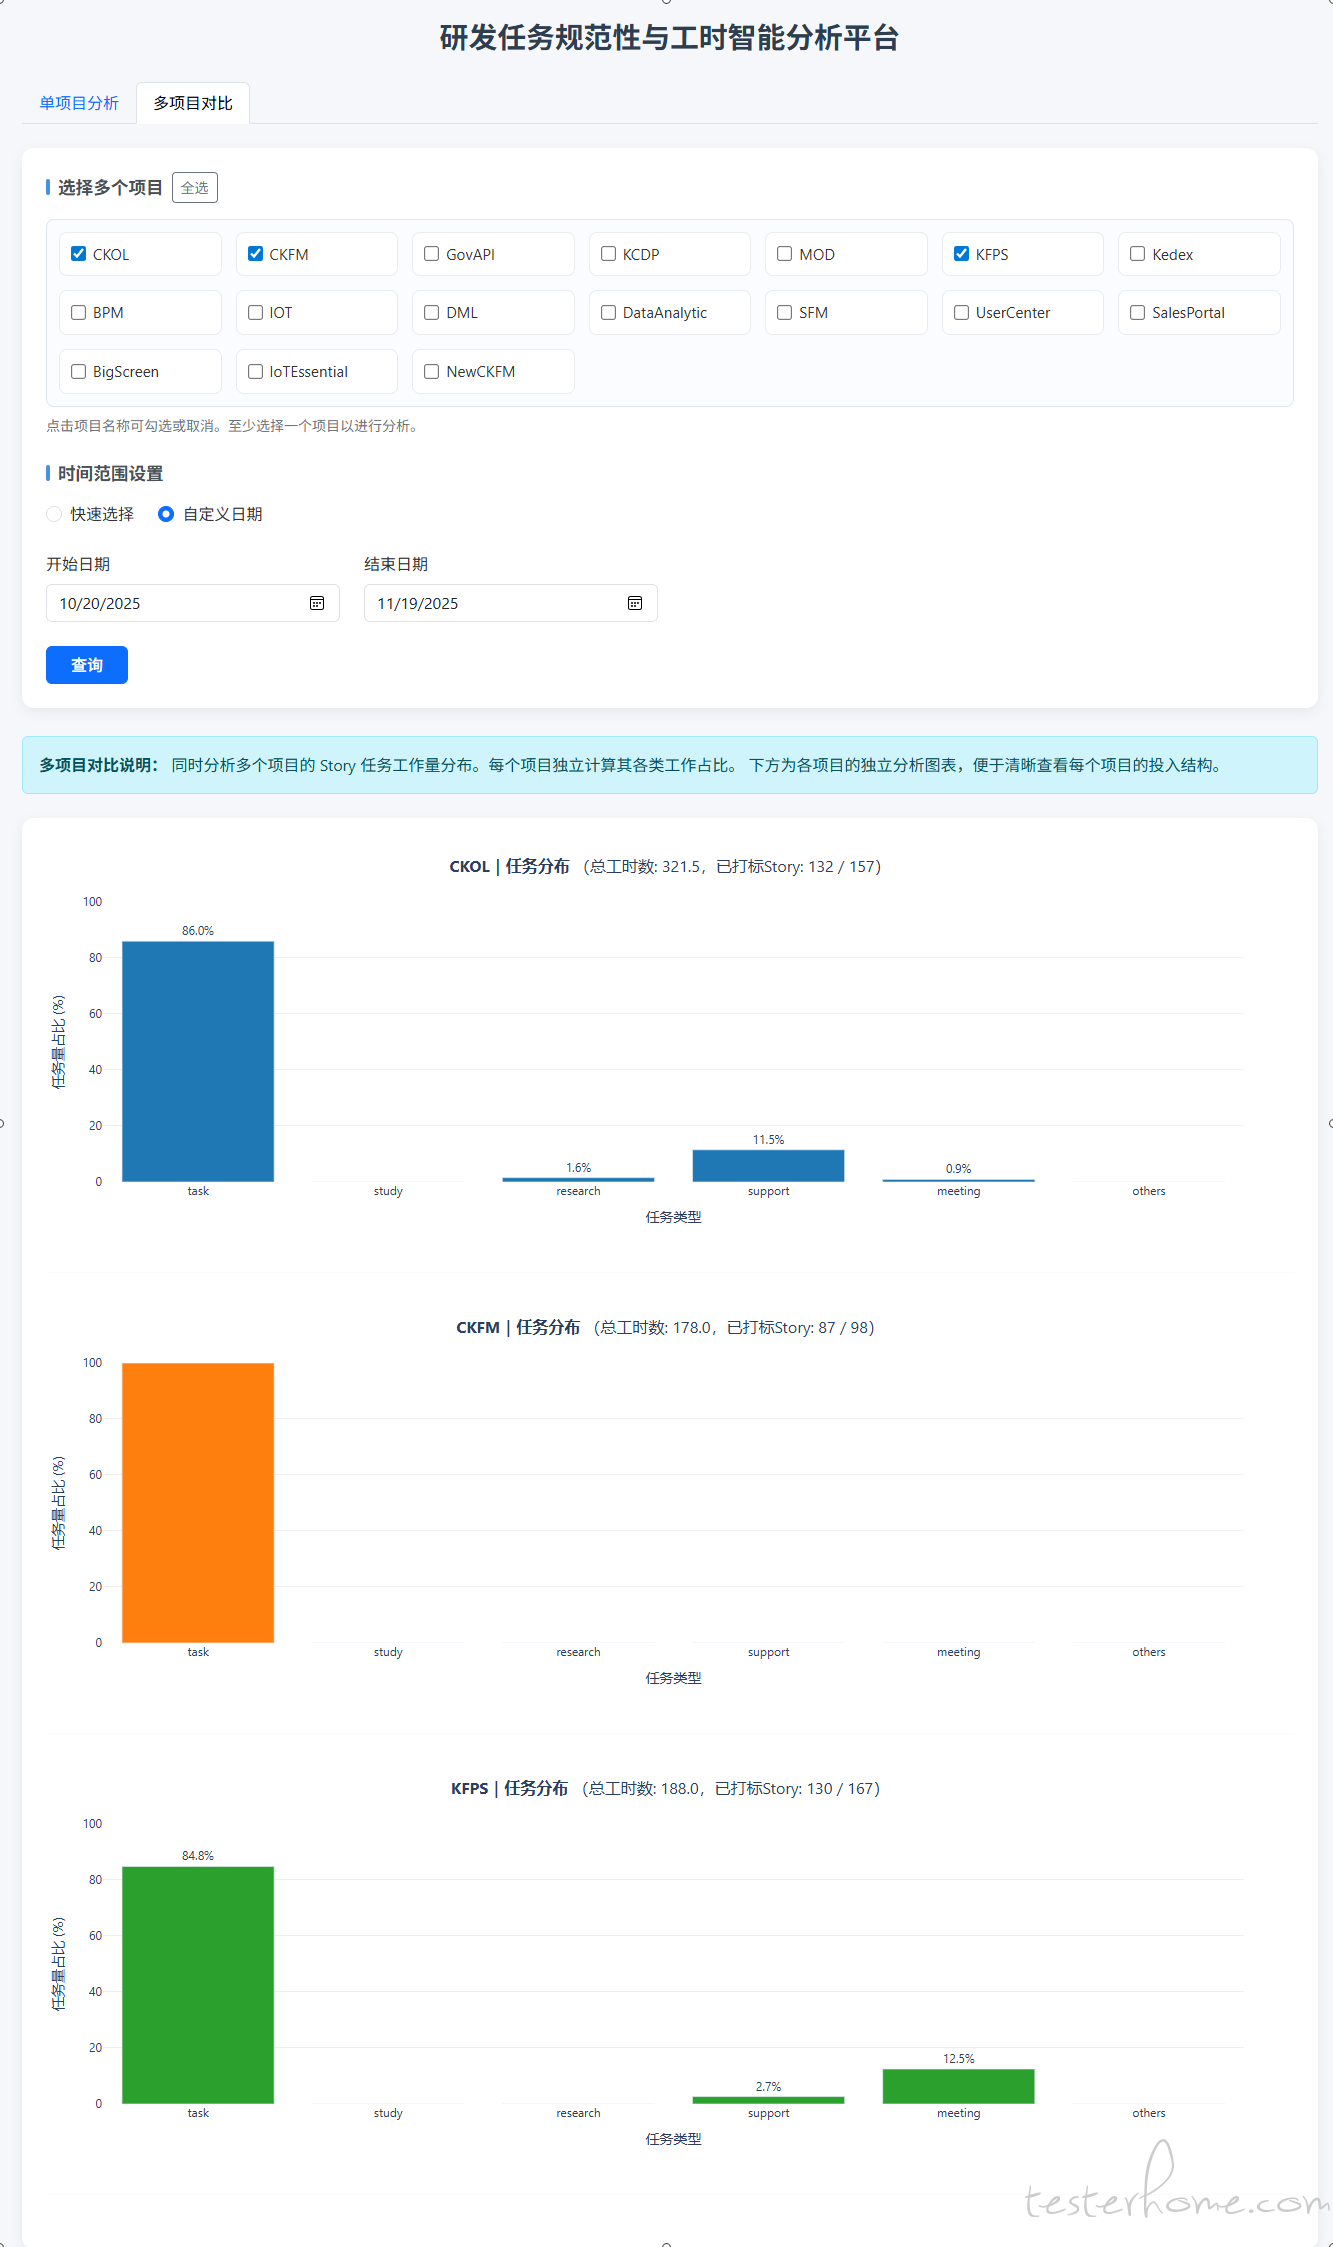Uncheck the CKFM project checkbox
Viewport: 1333px width, 2247px height.
[256, 254]
